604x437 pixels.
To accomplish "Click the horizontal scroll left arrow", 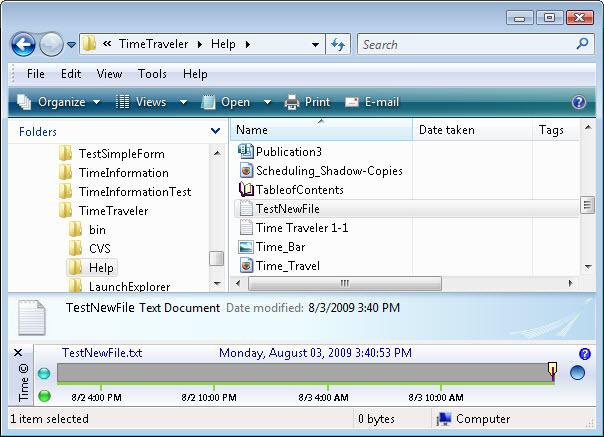I will pyautogui.click(x=238, y=283).
